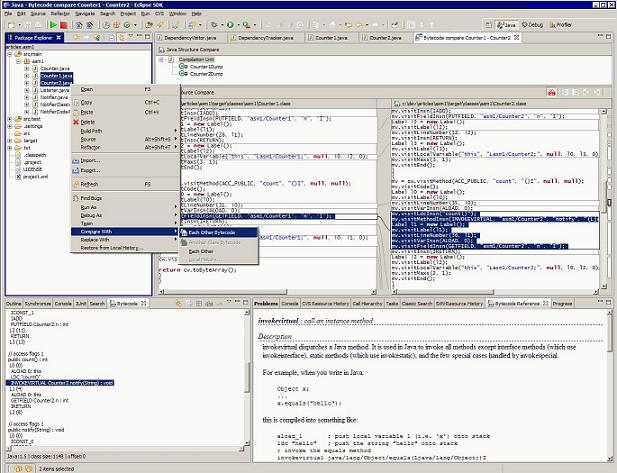Image resolution: width=617 pixels, height=473 pixels.
Task: Expand the txt folder node
Action: point(10,148)
